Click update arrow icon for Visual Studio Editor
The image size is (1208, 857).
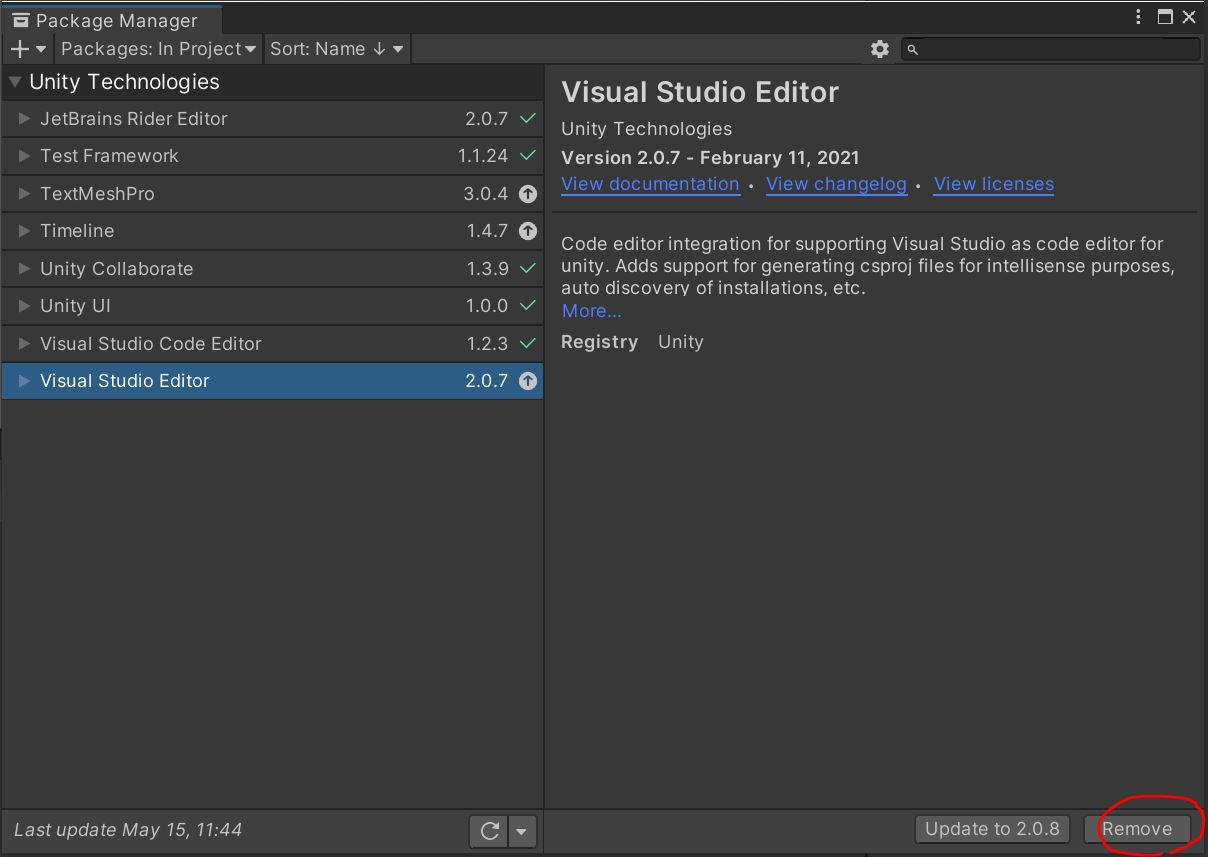coord(528,381)
